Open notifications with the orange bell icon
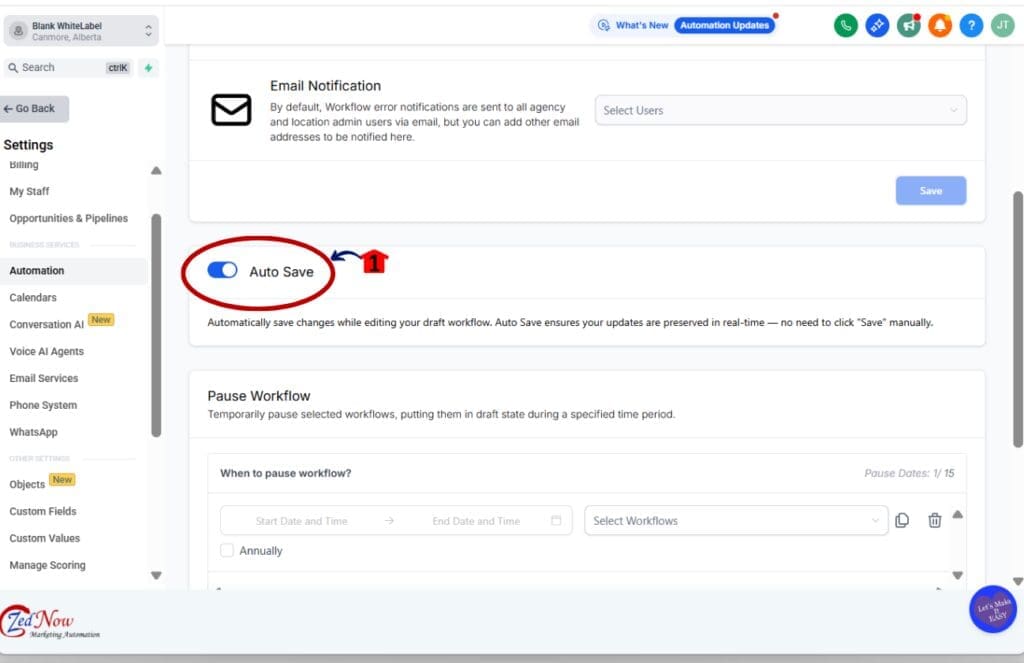 click(940, 25)
